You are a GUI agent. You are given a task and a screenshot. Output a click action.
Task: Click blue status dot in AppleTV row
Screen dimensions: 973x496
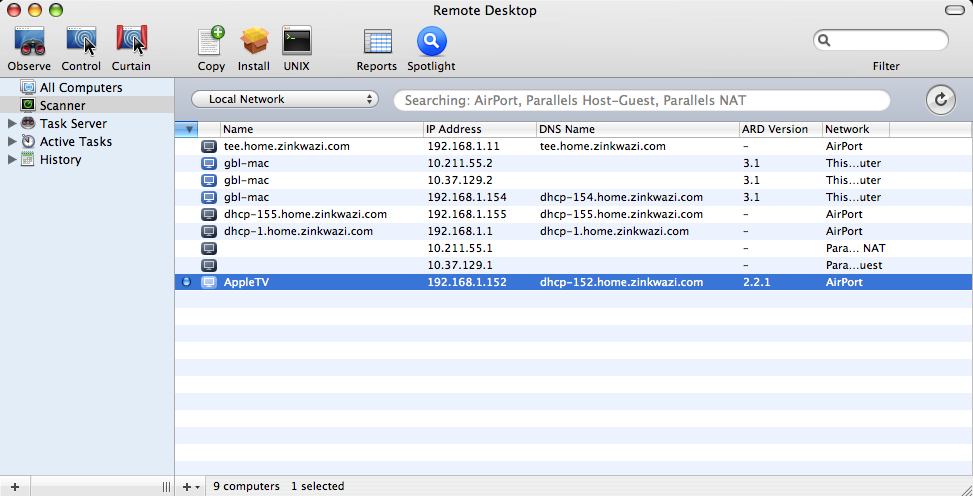coord(186,282)
